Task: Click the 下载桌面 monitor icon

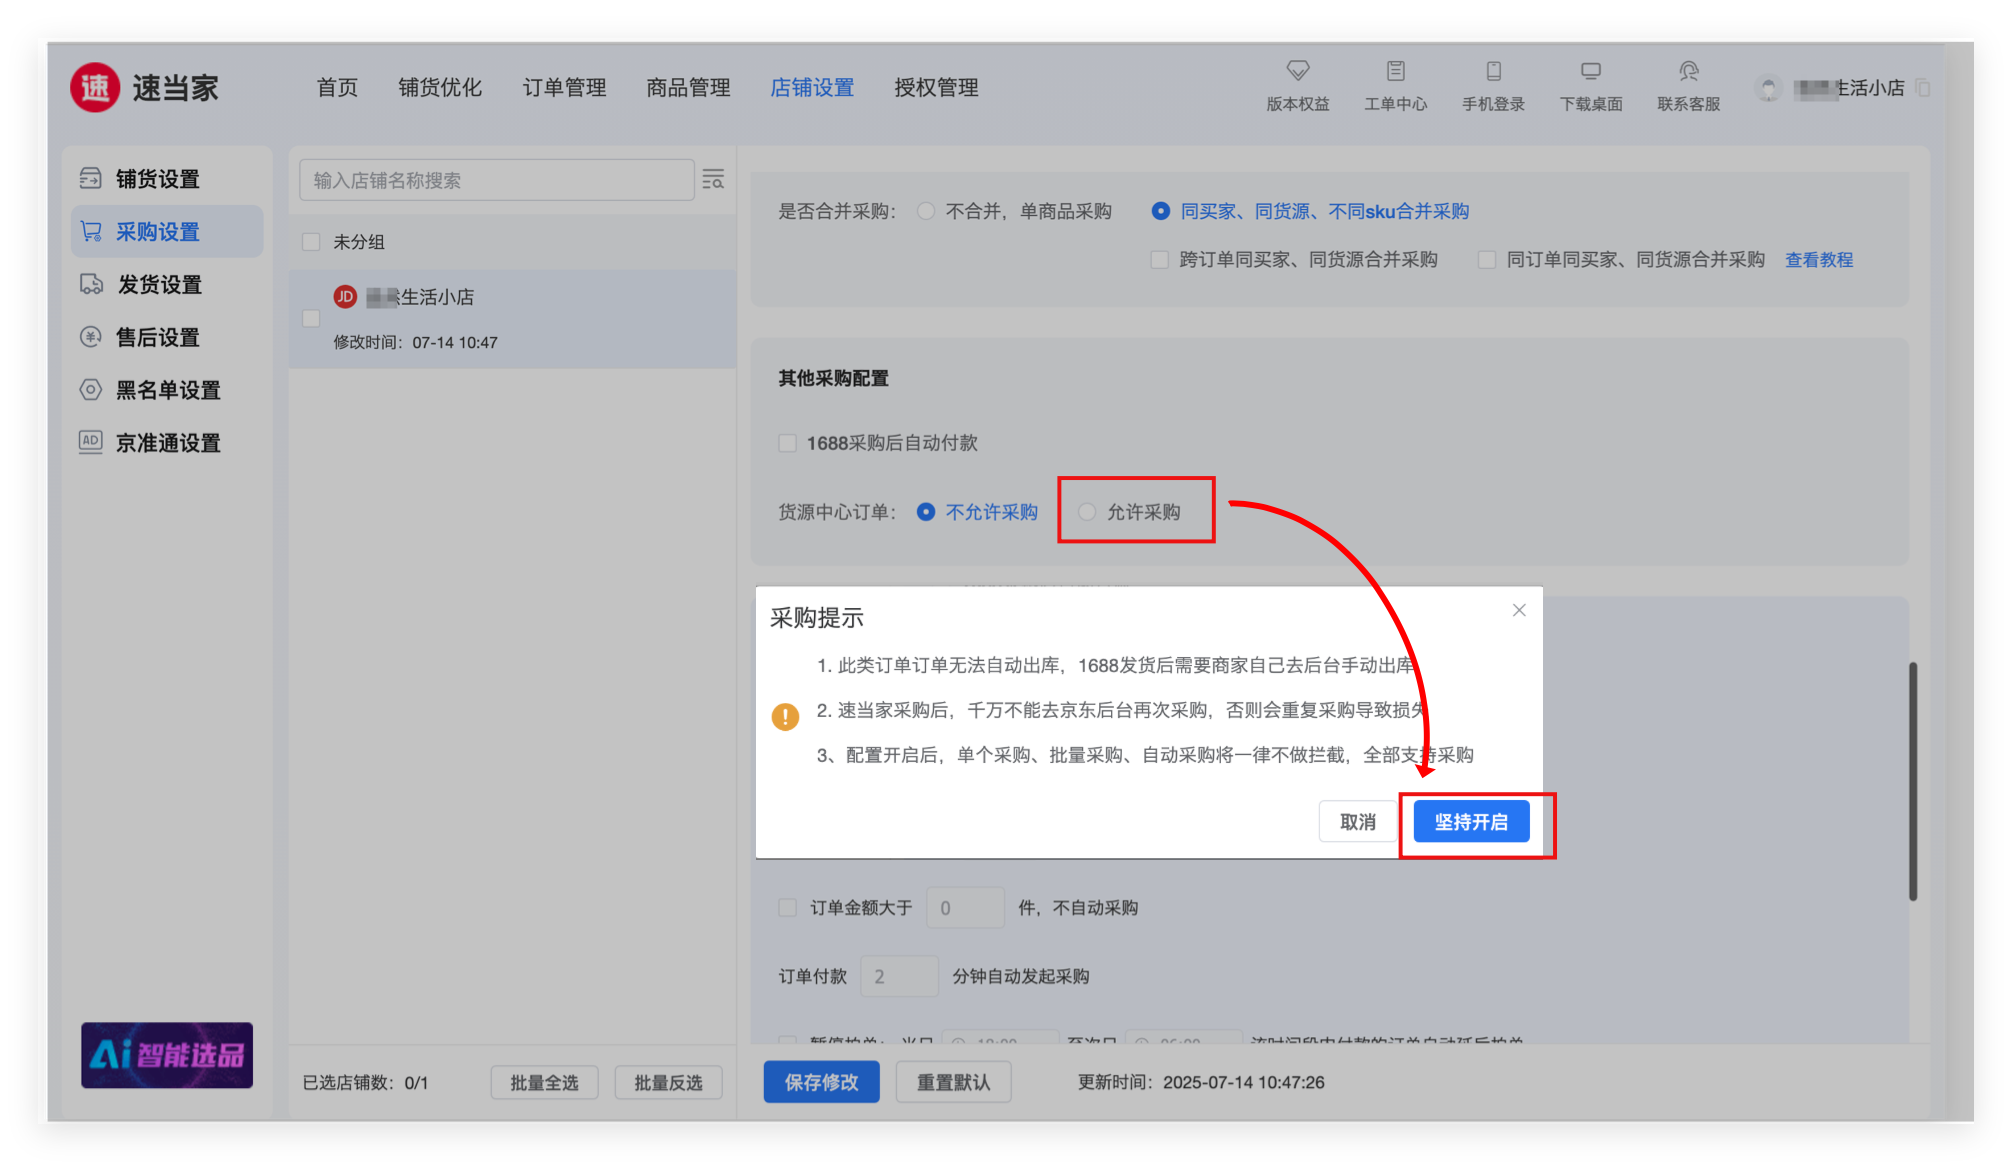Action: 1590,71
